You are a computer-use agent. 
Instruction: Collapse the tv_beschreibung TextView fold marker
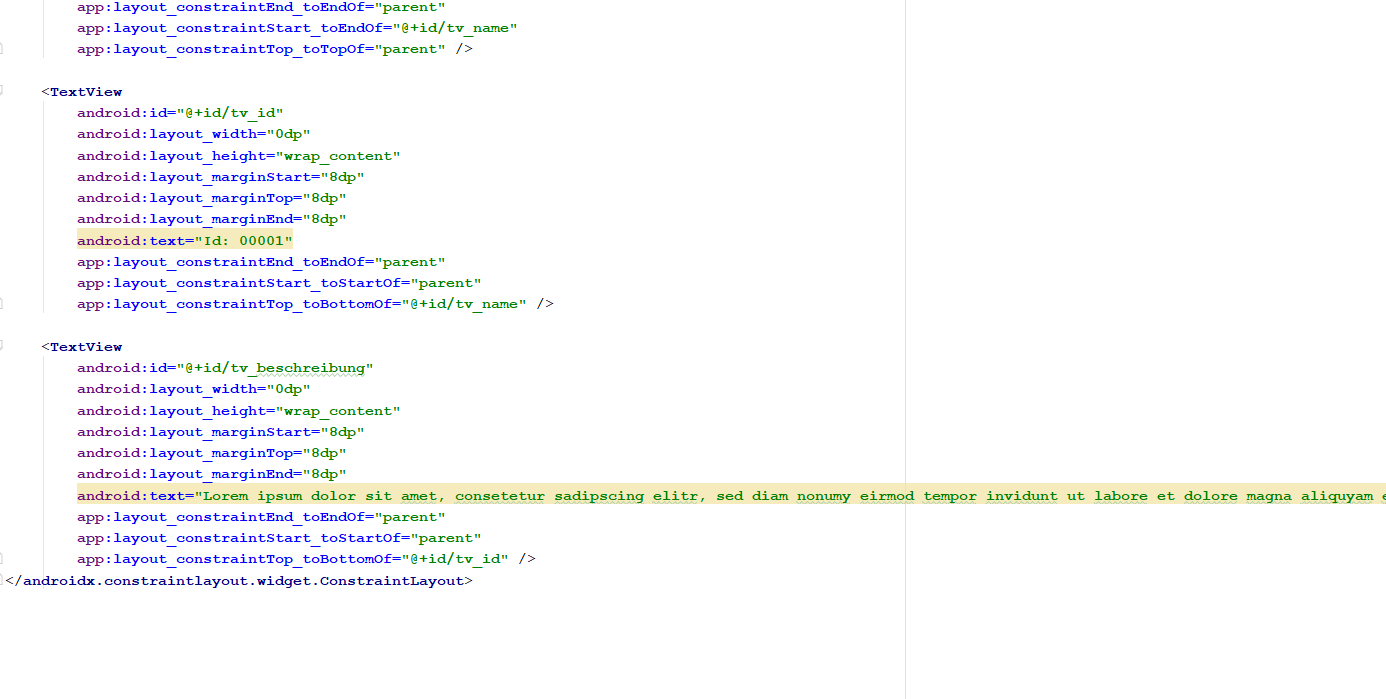(2, 347)
